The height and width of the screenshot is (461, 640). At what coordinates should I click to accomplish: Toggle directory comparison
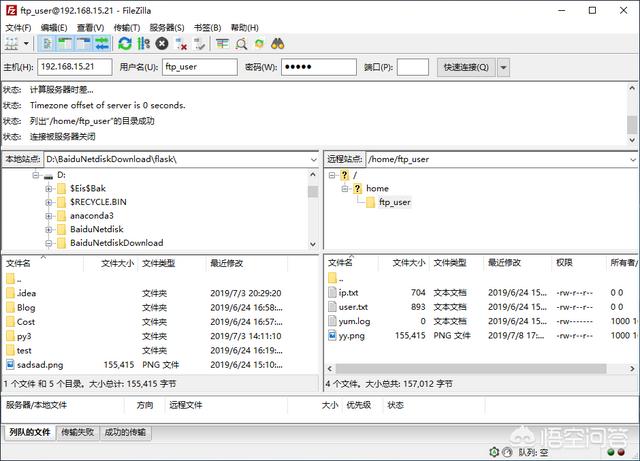tap(241, 43)
